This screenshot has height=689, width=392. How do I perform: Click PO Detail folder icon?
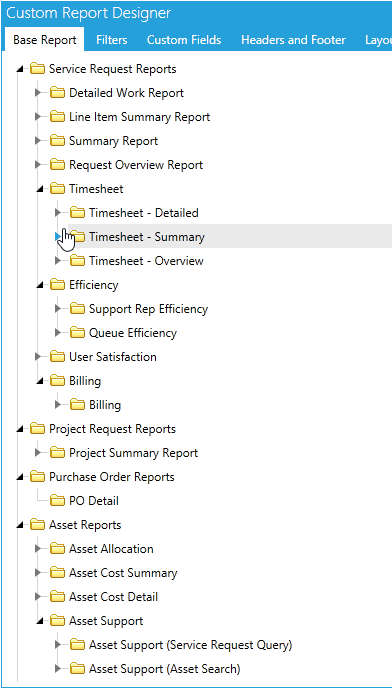click(57, 501)
